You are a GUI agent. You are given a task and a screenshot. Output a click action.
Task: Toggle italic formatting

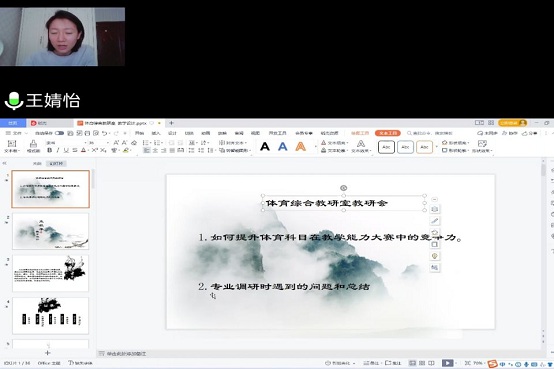58,151
